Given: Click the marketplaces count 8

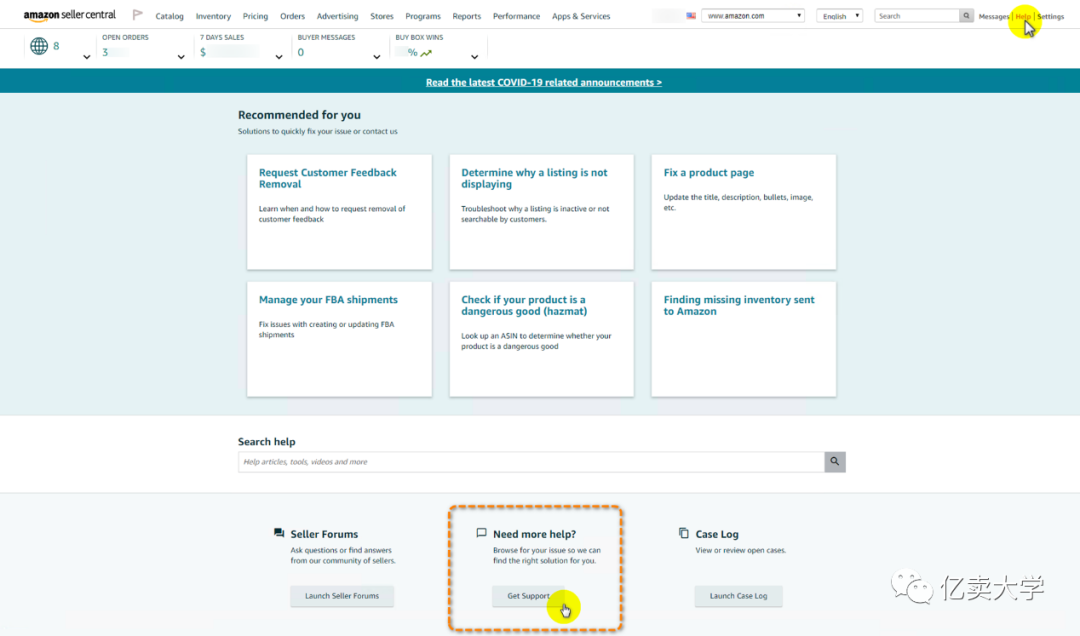Looking at the screenshot, I should (x=56, y=46).
